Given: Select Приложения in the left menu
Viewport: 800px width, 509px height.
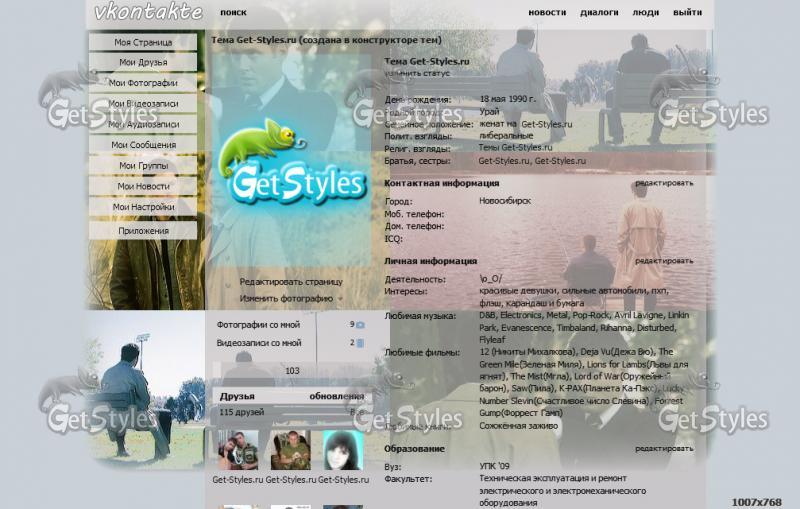Looking at the screenshot, I should [x=143, y=231].
